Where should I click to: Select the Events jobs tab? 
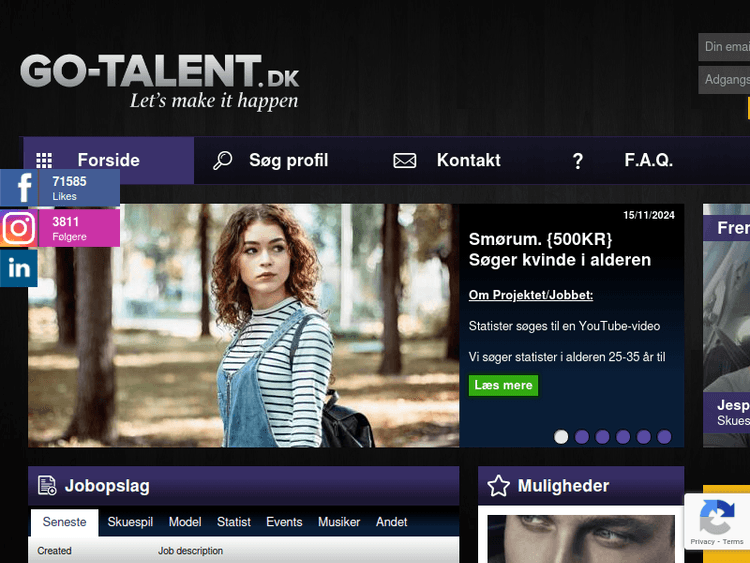(x=284, y=522)
